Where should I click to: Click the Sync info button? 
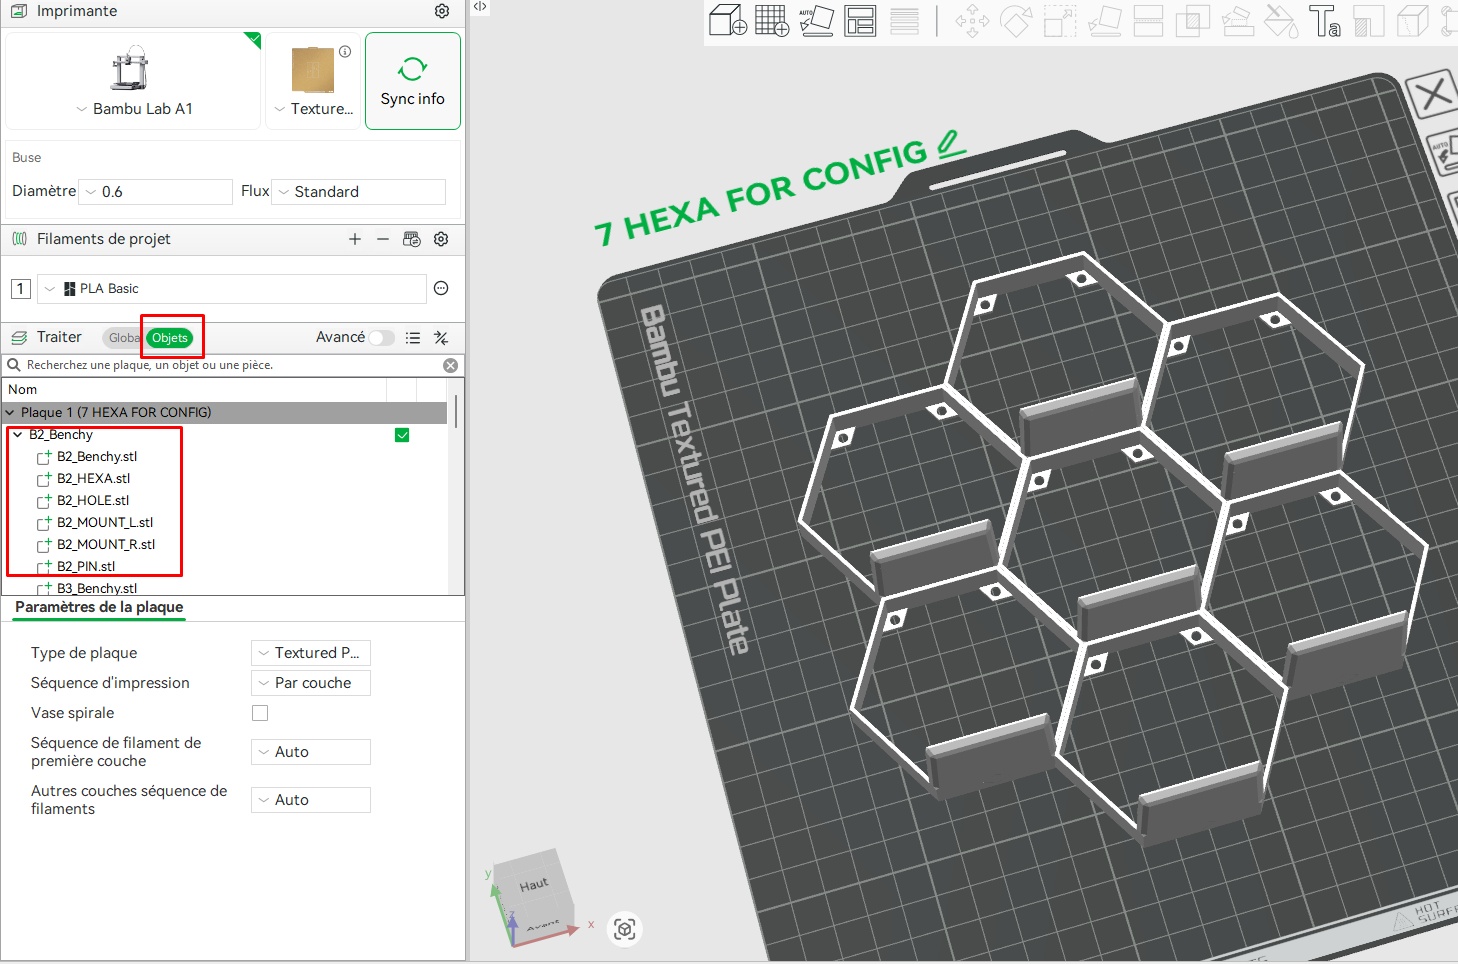click(413, 81)
